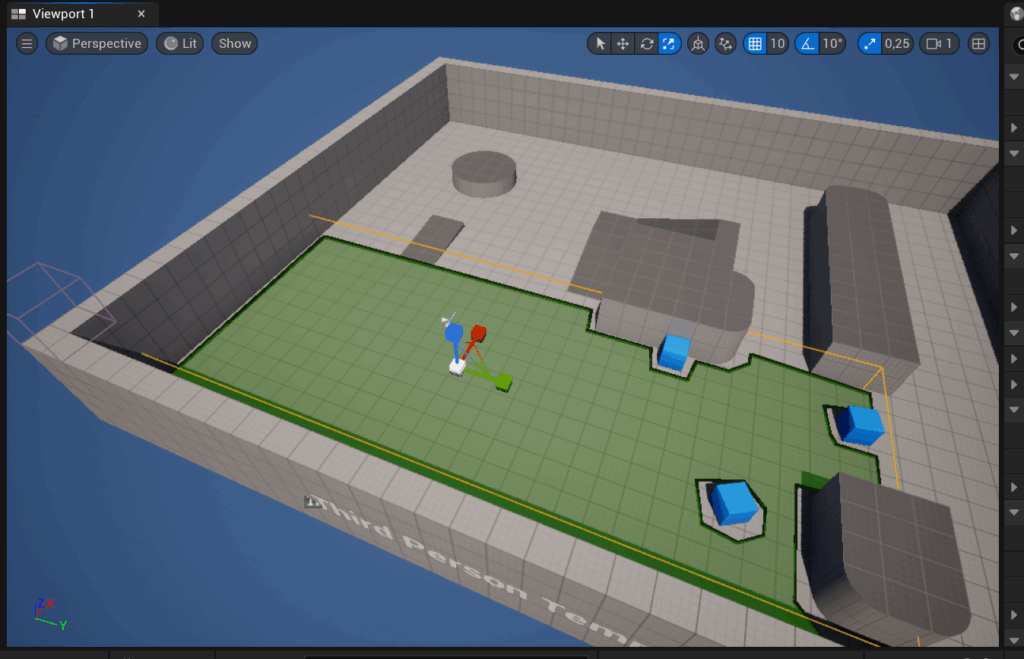Image resolution: width=1024 pixels, height=659 pixels.
Task: Switch to the Translate (move) tool
Action: 623,44
